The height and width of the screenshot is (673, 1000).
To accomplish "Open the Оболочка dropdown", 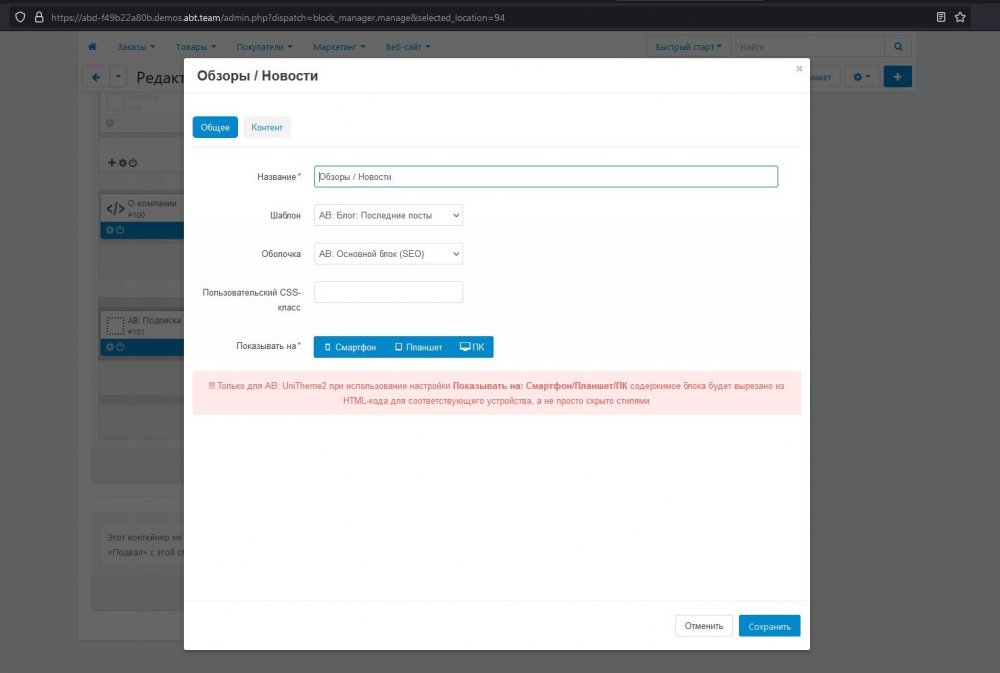I will pos(388,254).
